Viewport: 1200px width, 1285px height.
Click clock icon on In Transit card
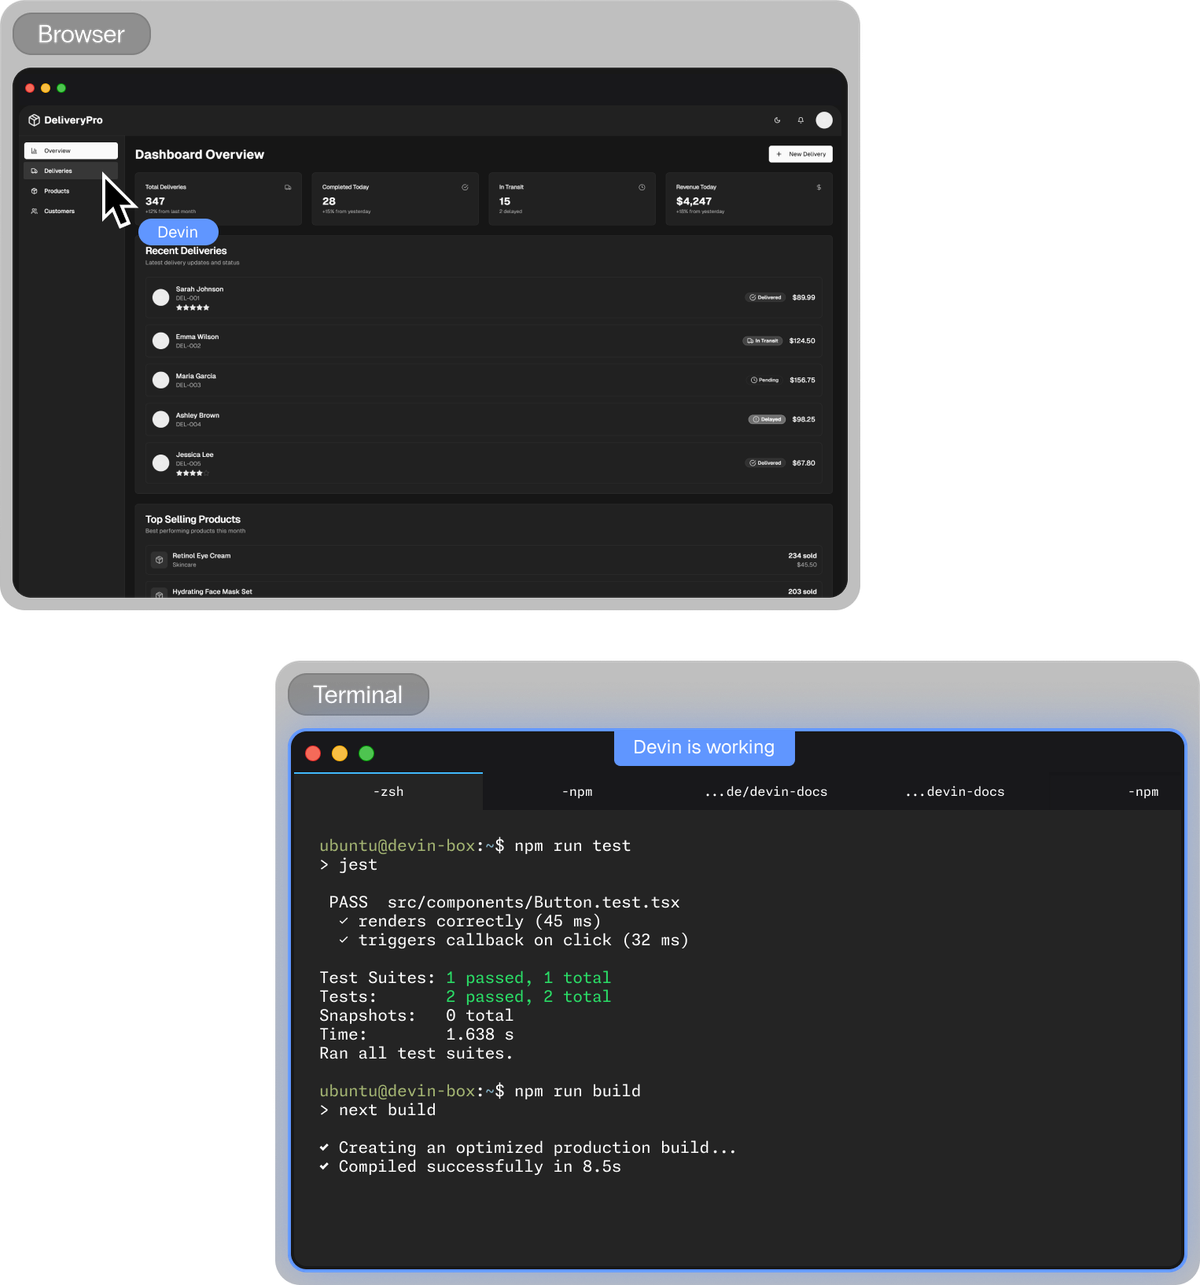[x=642, y=187]
